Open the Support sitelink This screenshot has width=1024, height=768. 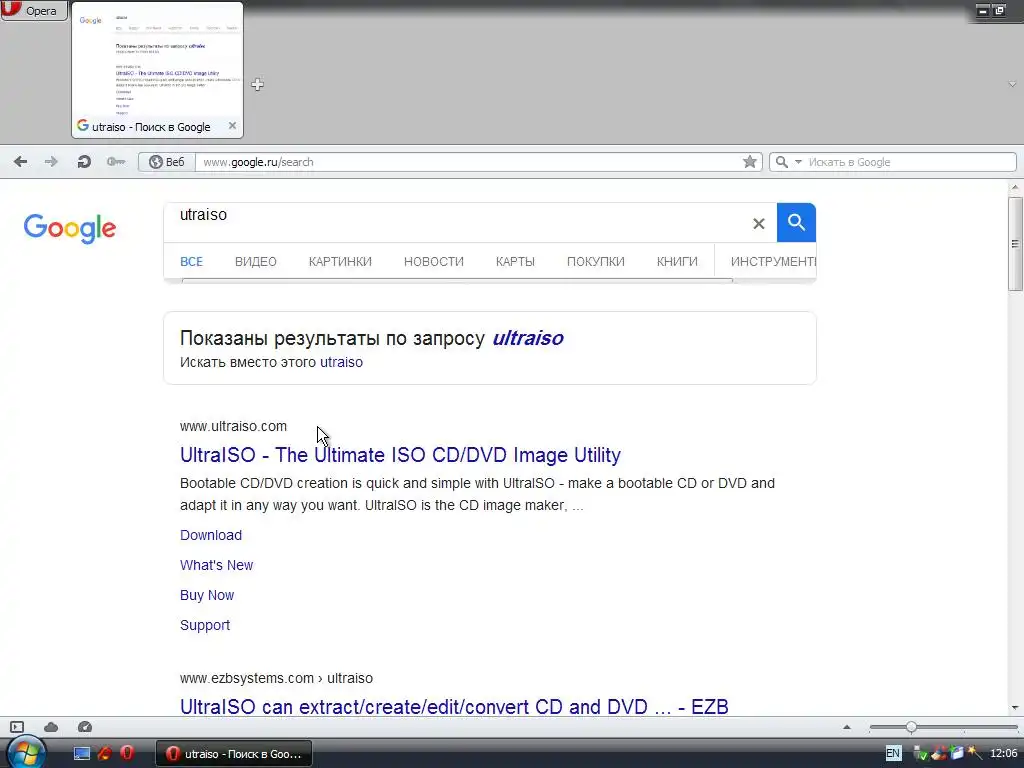point(205,626)
